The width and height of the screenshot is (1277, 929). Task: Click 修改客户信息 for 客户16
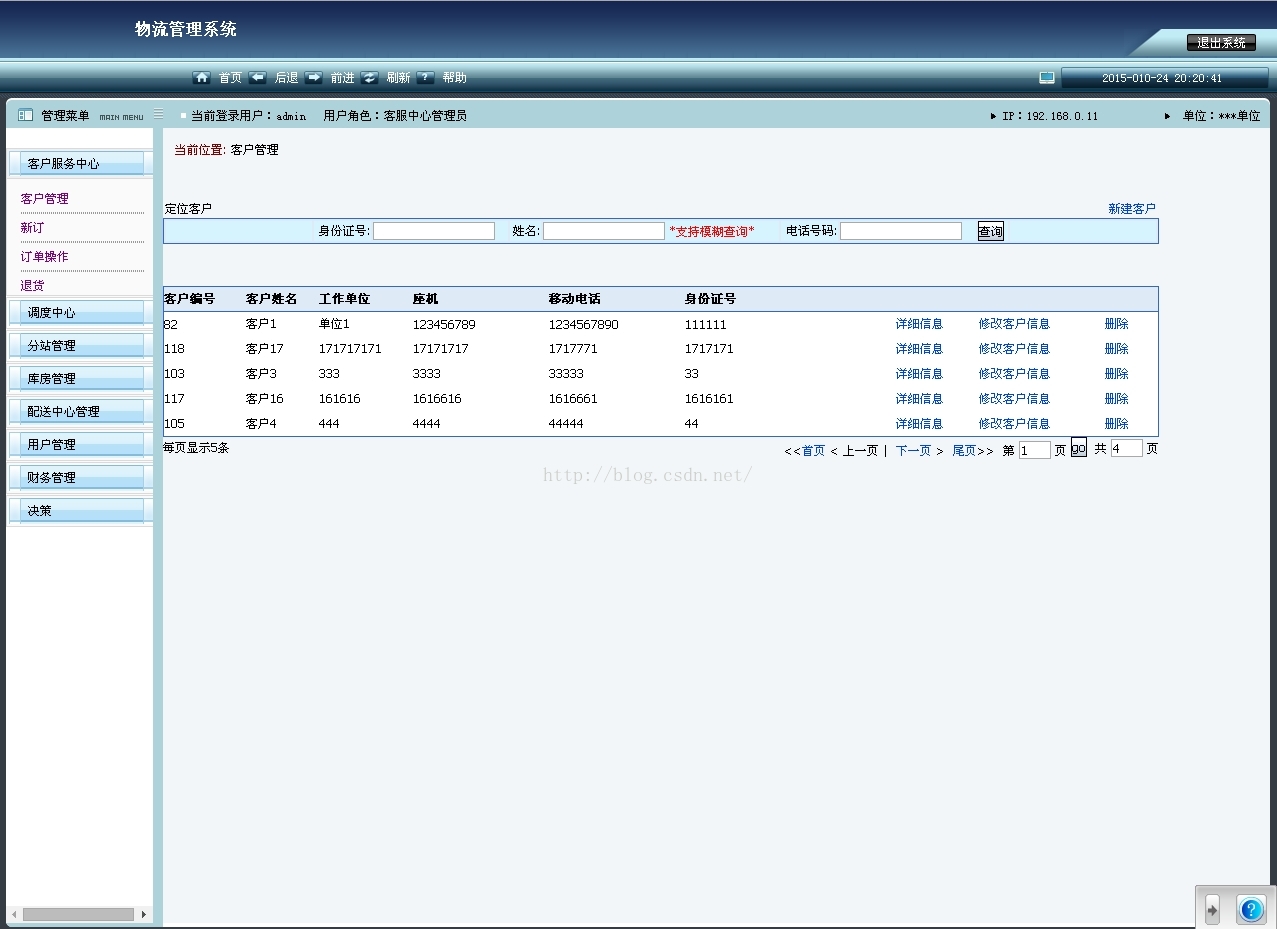(x=1014, y=399)
